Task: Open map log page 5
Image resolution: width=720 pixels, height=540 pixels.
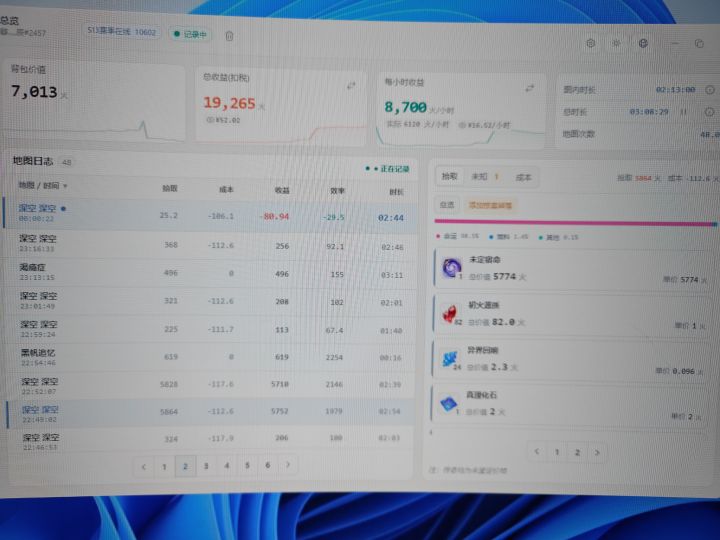Action: tap(247, 465)
